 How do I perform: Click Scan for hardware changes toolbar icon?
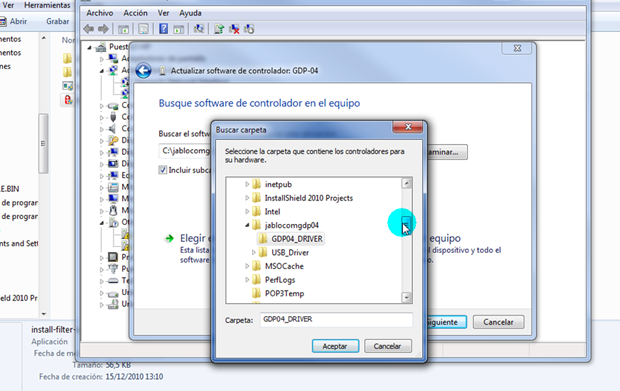(x=199, y=29)
